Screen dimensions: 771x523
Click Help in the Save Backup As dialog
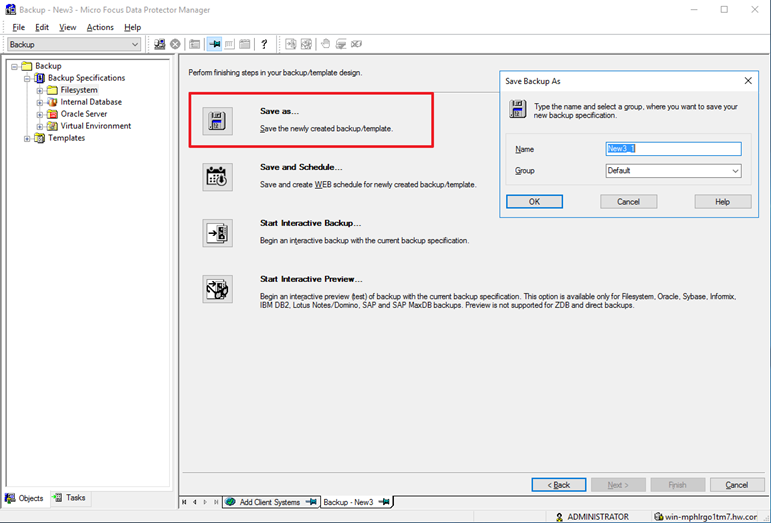[x=723, y=202]
